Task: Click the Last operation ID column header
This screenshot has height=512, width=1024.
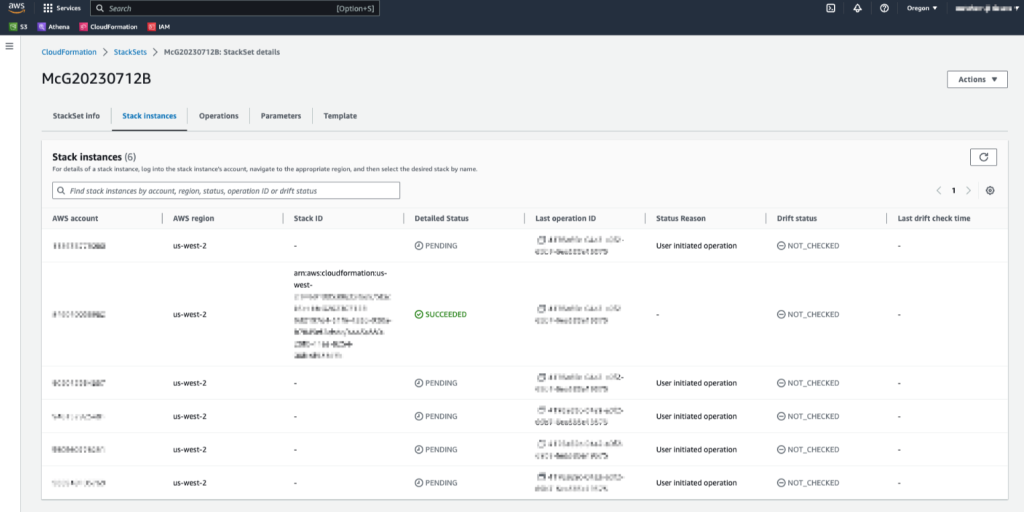Action: coord(566,218)
